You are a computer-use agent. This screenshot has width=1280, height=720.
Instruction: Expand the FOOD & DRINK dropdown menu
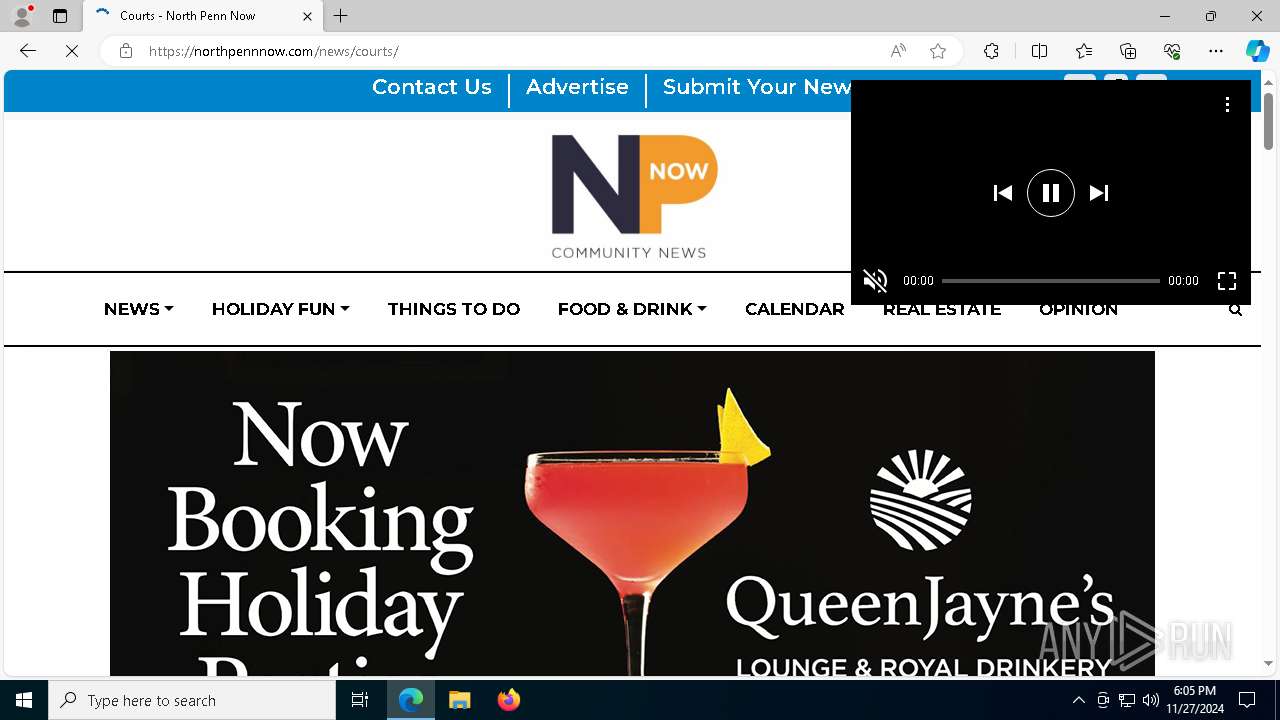[632, 309]
